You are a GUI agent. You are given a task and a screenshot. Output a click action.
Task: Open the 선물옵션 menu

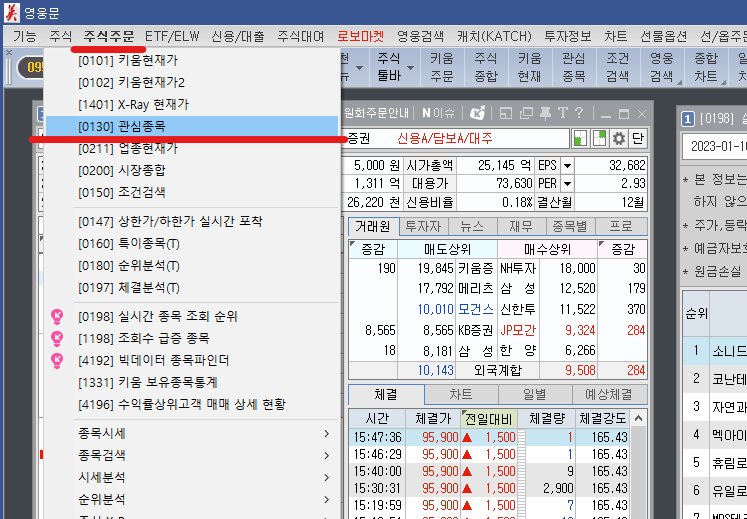pyautogui.click(x=664, y=36)
